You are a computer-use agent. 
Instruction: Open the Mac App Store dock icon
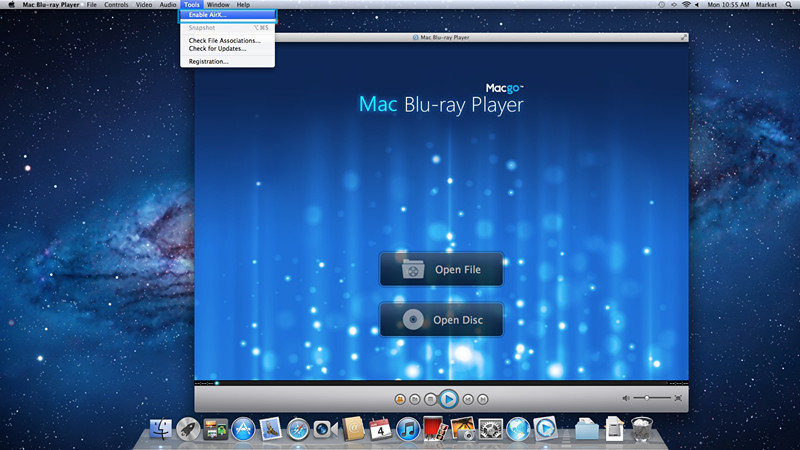pyautogui.click(x=242, y=429)
